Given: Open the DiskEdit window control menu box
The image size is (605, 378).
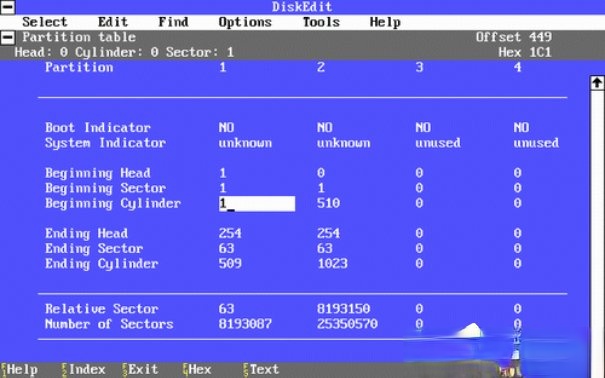Looking at the screenshot, I should pos(8,7).
